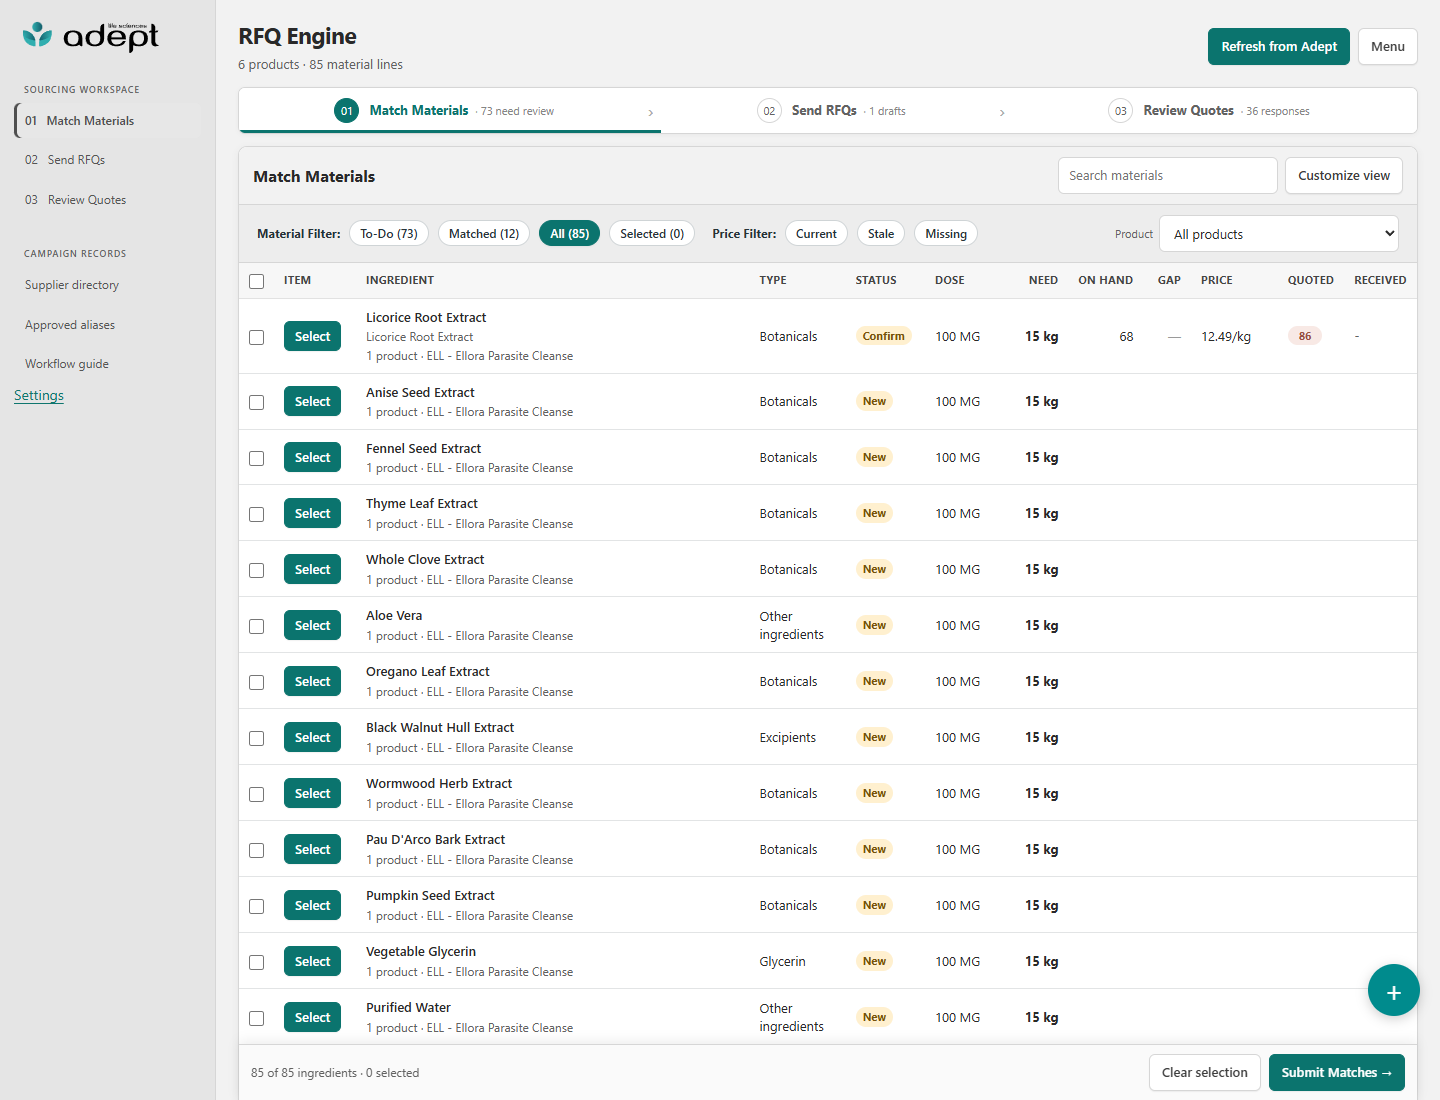Image resolution: width=1440 pixels, height=1100 pixels.
Task: Check the Anise Seed Extract row checkbox
Action: click(257, 402)
